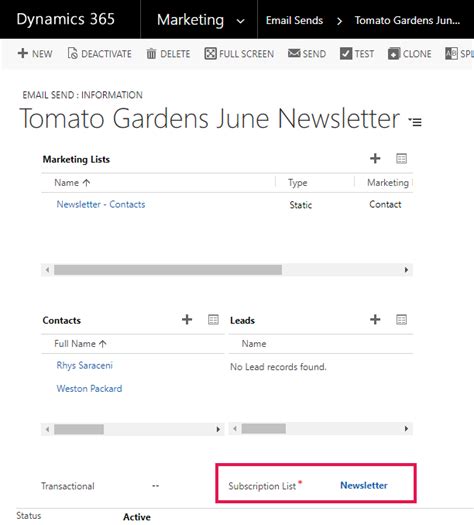Click DEACTIVATE command label
The image size is (474, 525).
(x=106, y=54)
